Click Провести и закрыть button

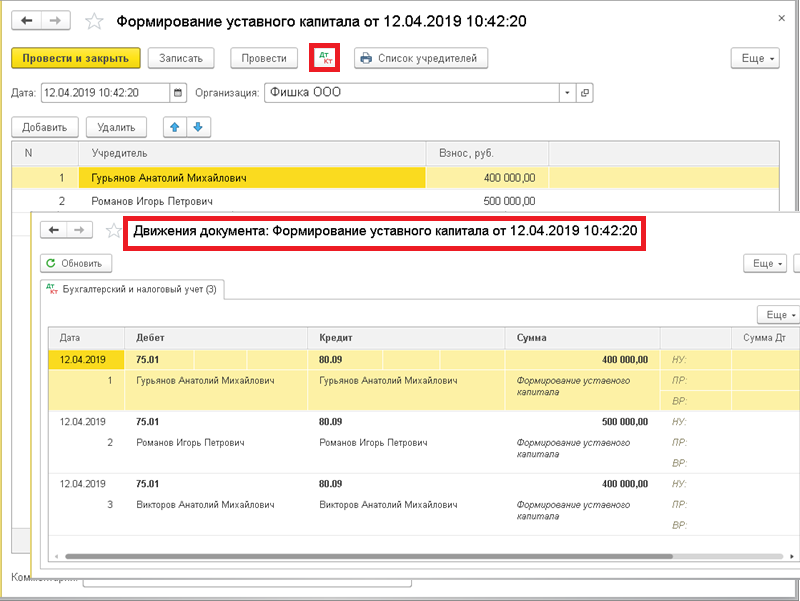pyautogui.click(x=76, y=58)
